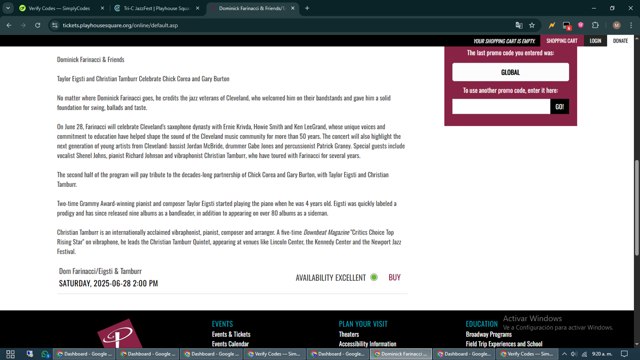Image resolution: width=640 pixels, height=360 pixels.
Task: Open Field Trip Experiences and School link
Action: click(x=504, y=344)
